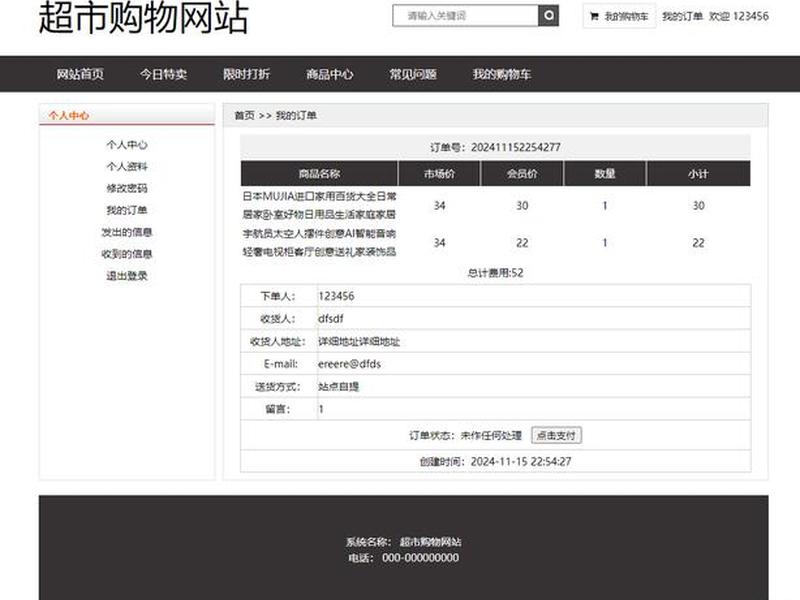Image resolution: width=800 pixels, height=600 pixels.
Task: Click the 总计费用:52 total text
Action: click(x=495, y=272)
